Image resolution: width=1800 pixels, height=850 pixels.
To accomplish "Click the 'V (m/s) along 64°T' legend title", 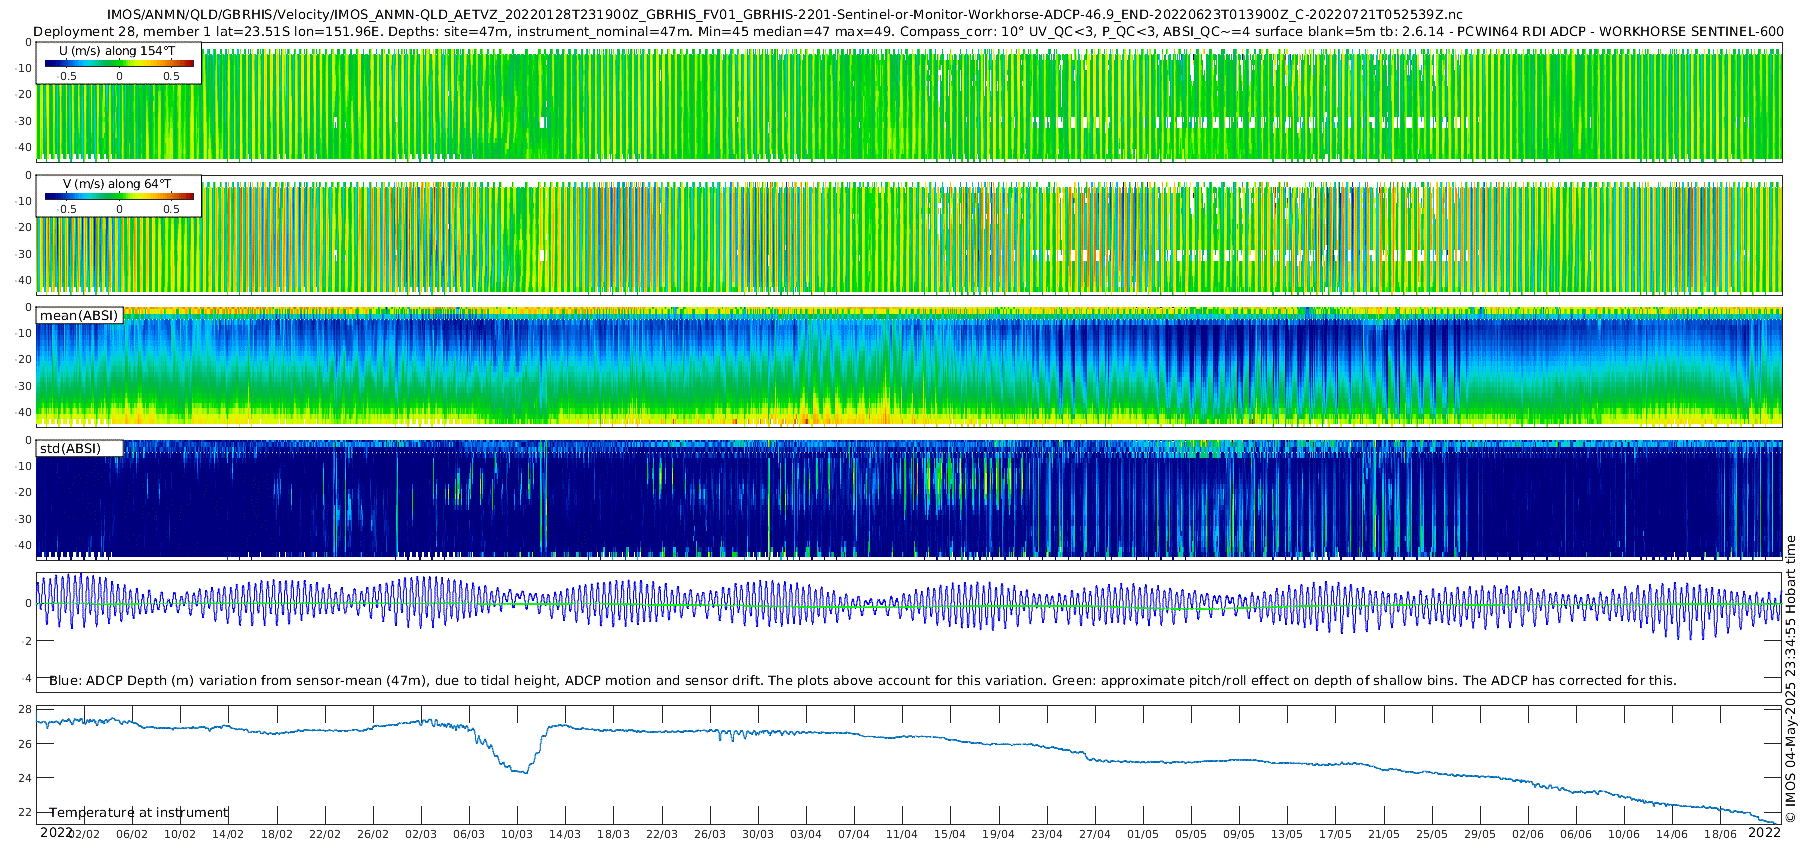I will (117, 184).
